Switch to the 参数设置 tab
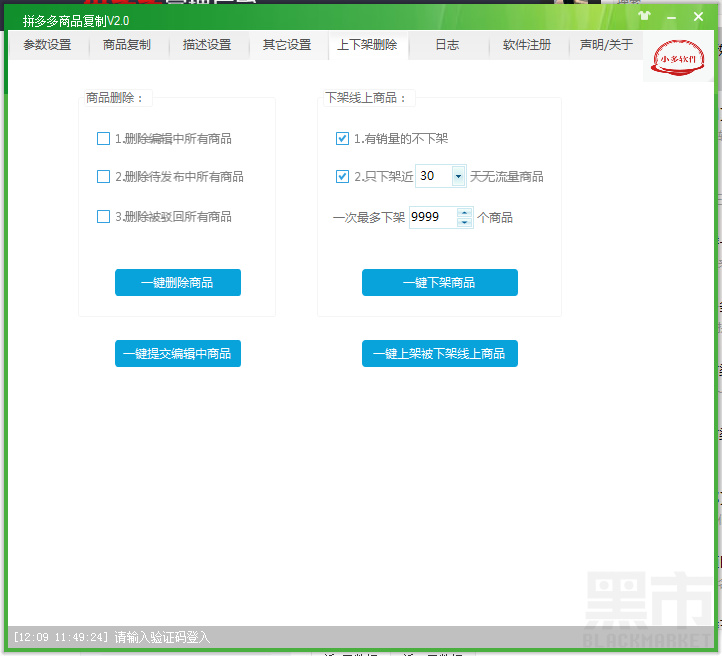 48,45
